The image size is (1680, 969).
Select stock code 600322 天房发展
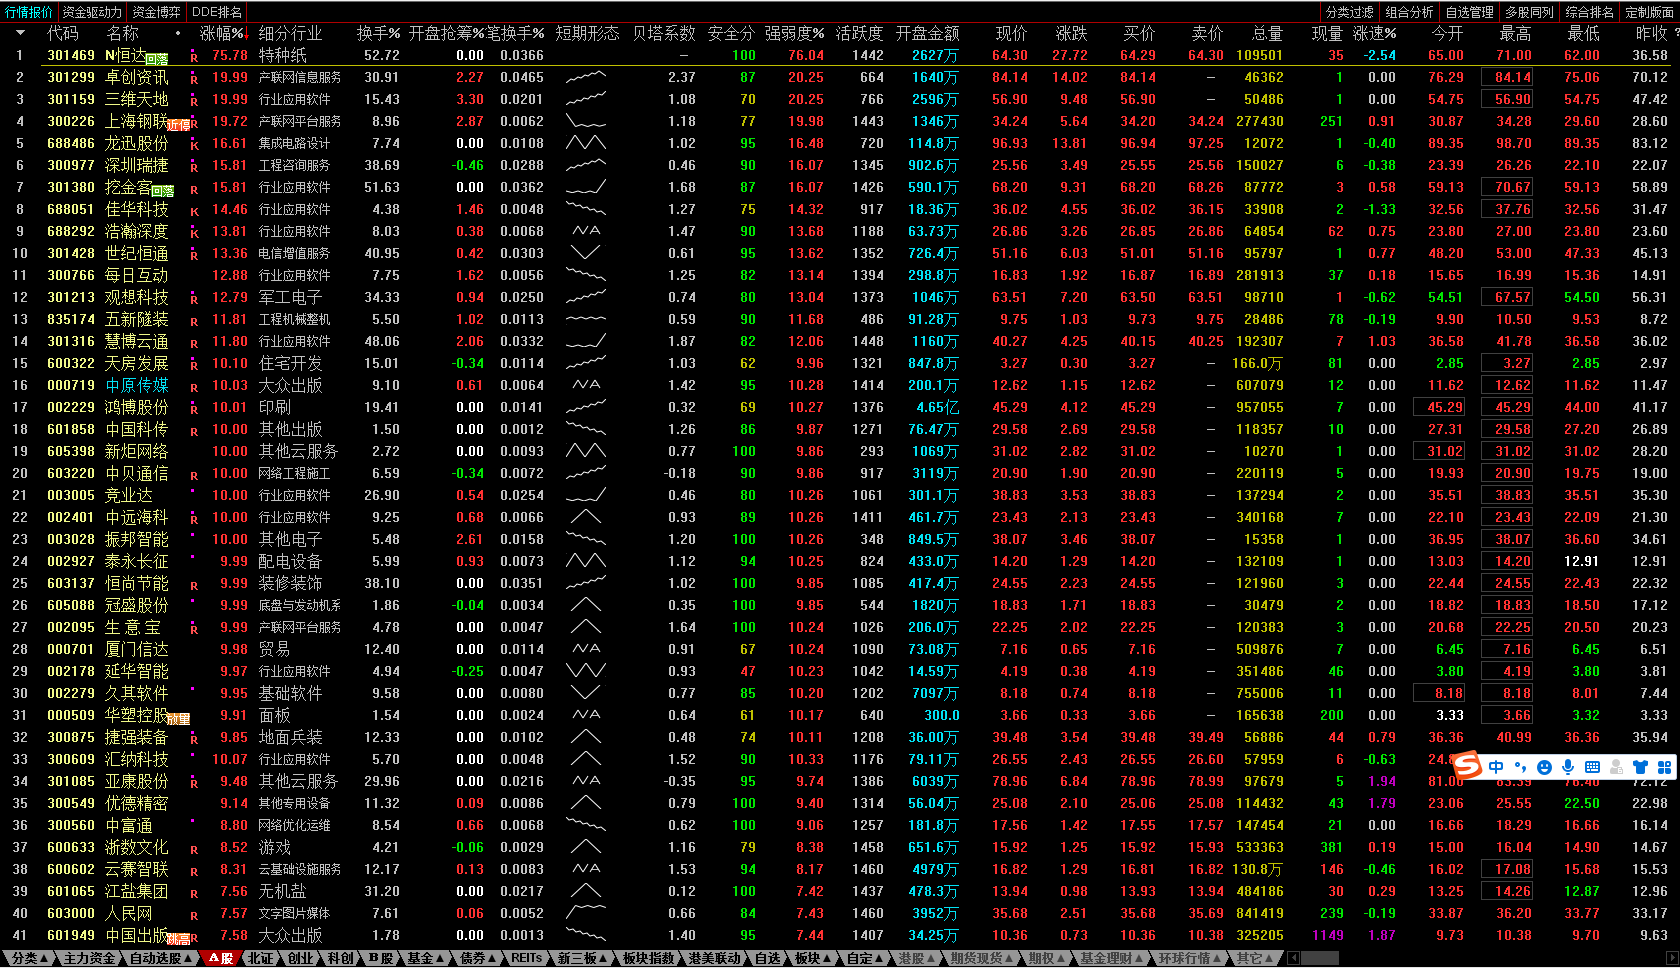tap(71, 363)
